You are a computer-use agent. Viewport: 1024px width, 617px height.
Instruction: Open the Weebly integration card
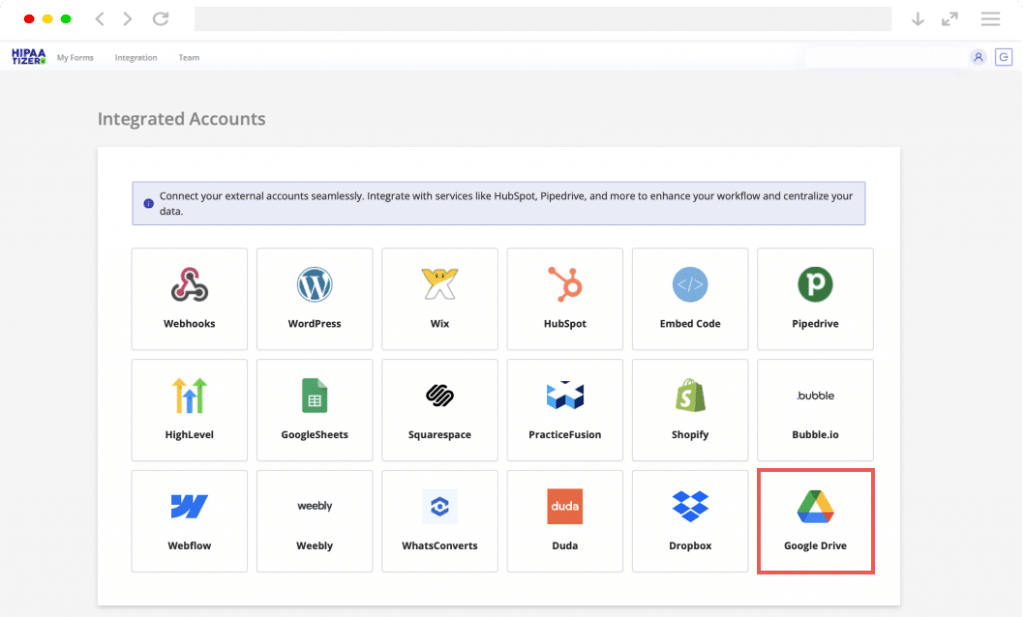(315, 521)
